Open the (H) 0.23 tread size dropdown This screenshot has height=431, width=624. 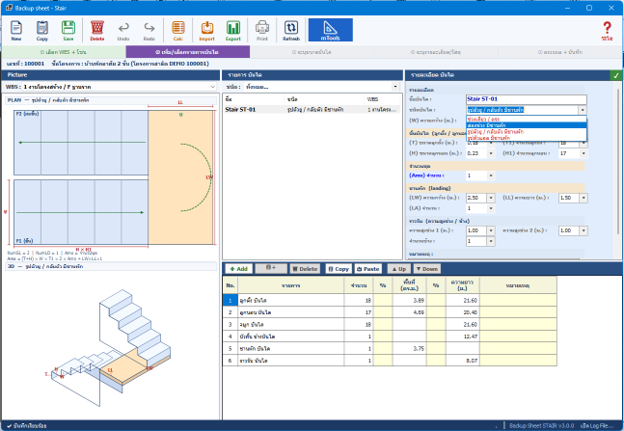(x=491, y=153)
